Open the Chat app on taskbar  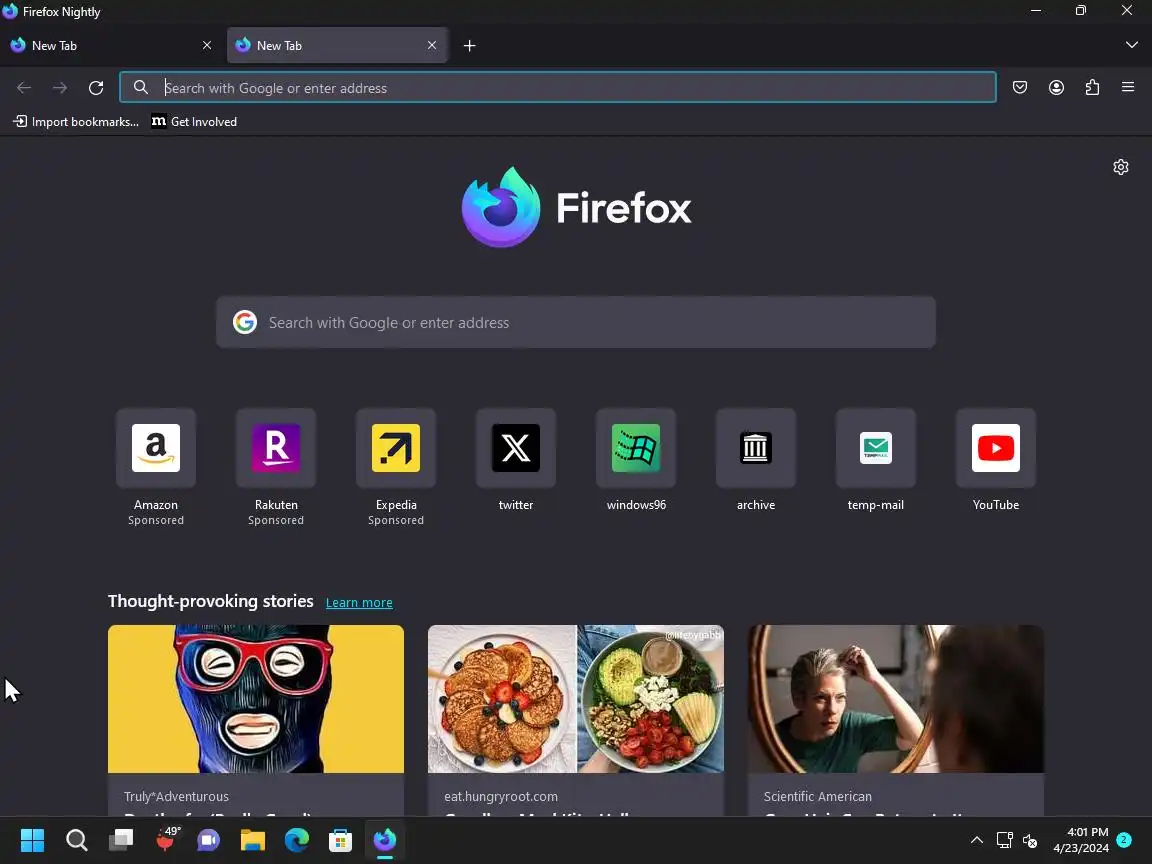pyautogui.click(x=209, y=840)
